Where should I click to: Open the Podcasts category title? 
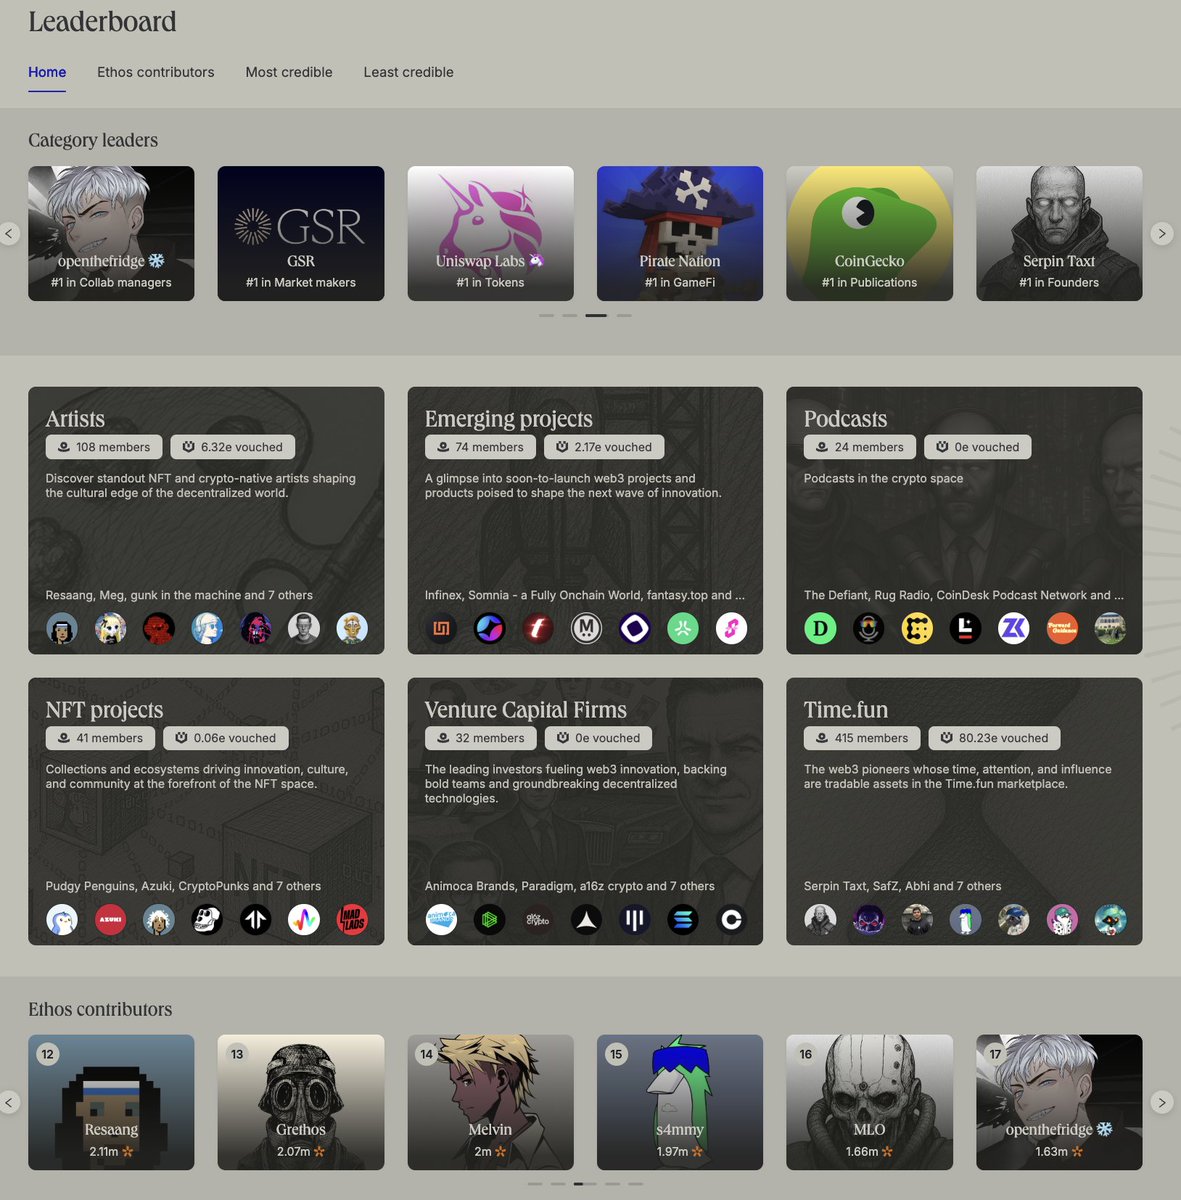click(845, 419)
